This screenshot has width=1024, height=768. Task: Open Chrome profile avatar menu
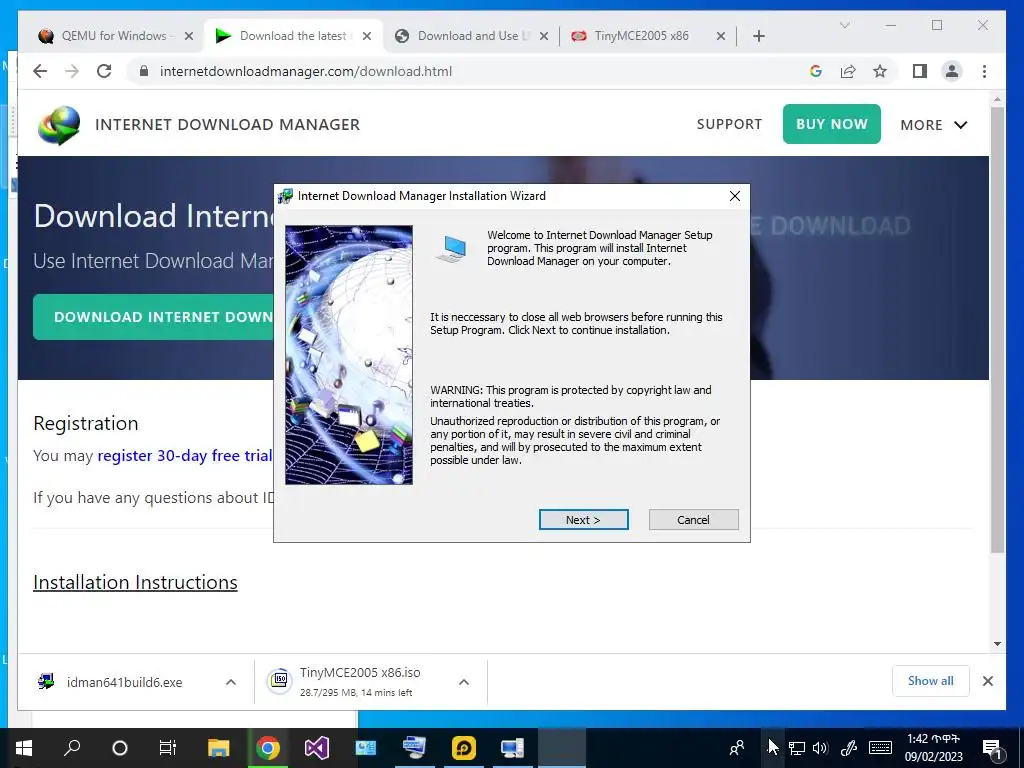952,71
